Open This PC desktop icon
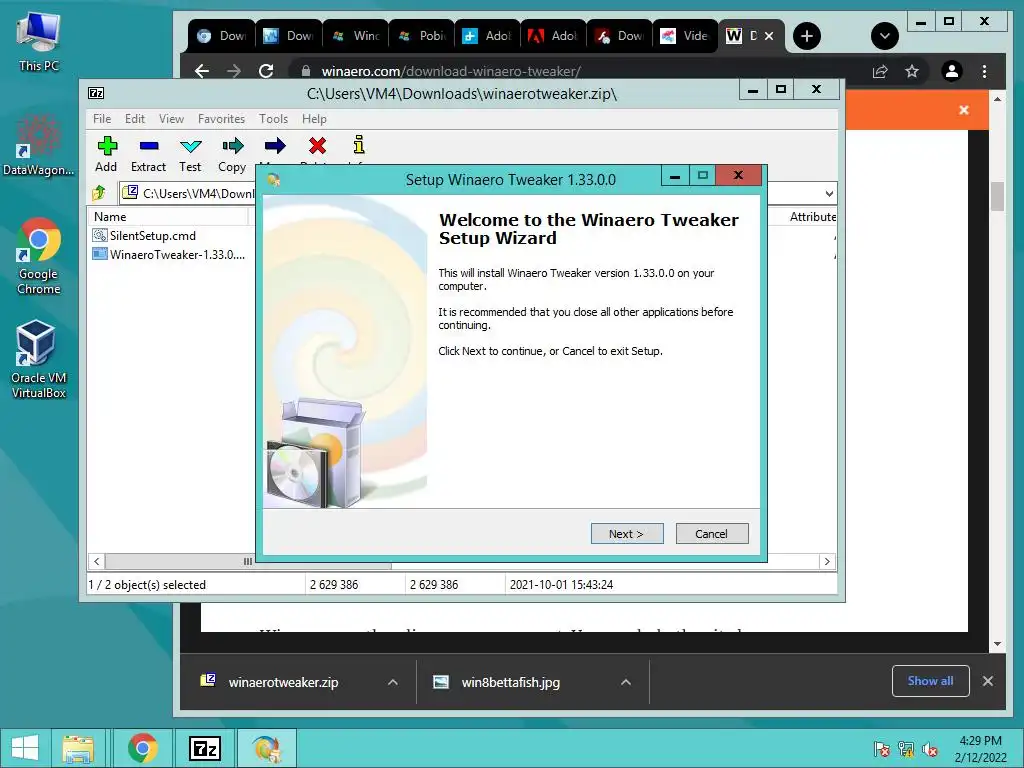 (x=39, y=40)
